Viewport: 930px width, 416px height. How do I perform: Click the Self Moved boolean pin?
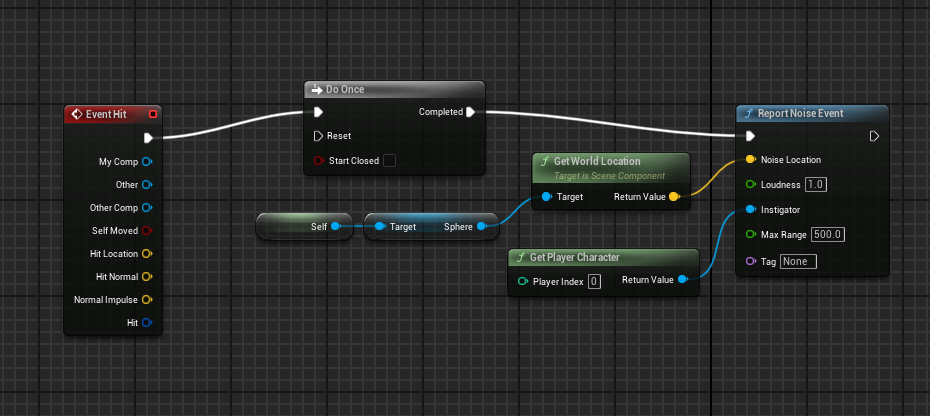pos(146,231)
